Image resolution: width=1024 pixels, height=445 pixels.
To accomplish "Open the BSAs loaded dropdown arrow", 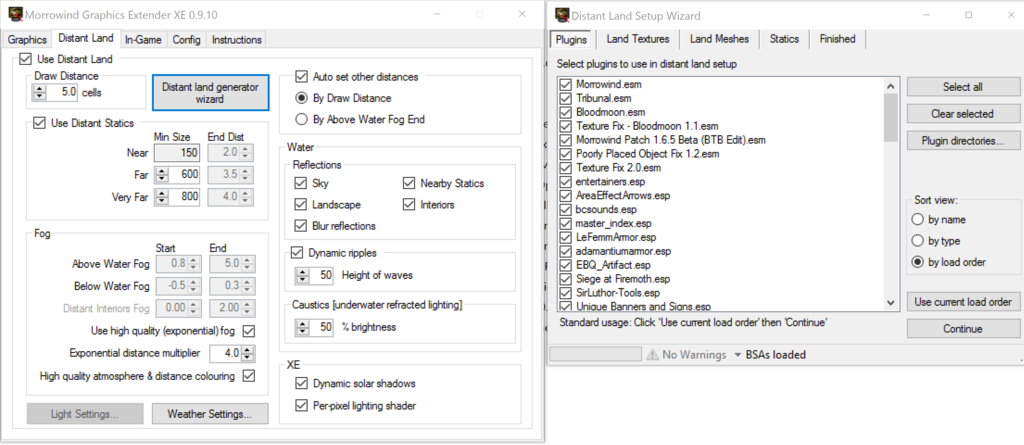I will coord(737,355).
